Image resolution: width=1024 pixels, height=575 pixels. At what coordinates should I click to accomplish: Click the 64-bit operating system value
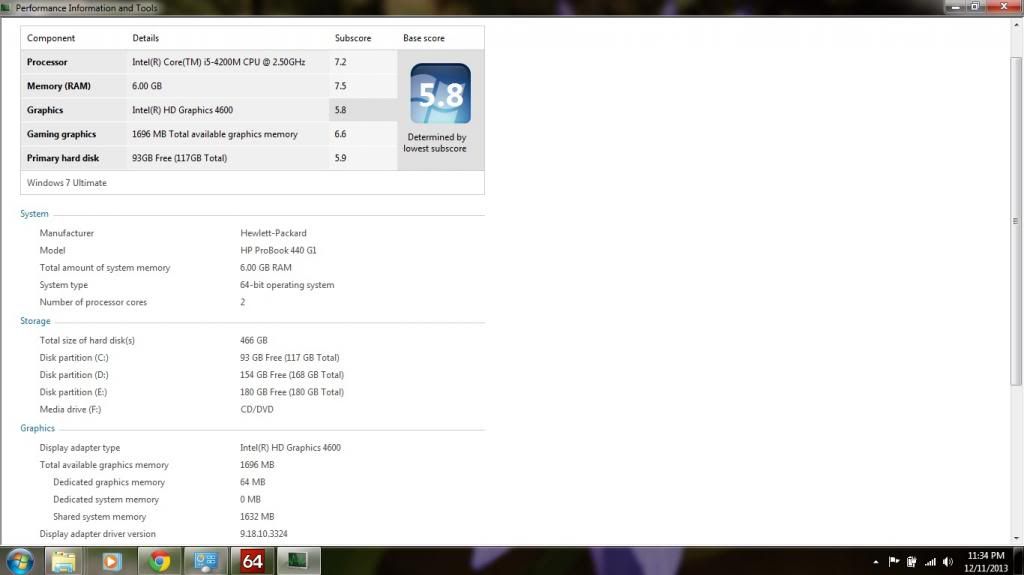pos(287,285)
